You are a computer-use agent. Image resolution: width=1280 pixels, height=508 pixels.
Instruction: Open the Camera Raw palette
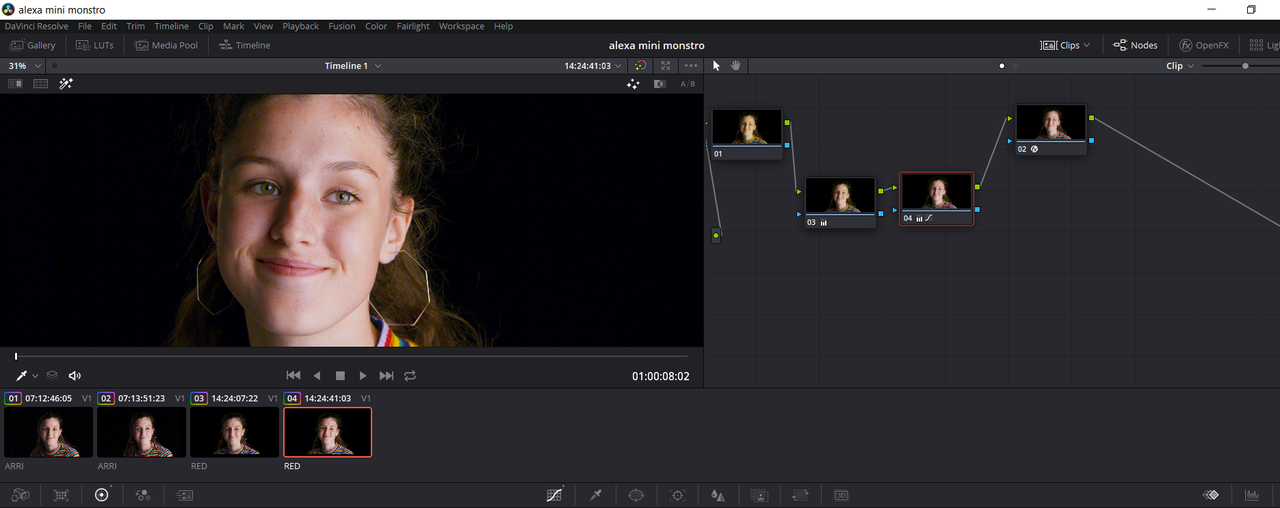coord(20,495)
